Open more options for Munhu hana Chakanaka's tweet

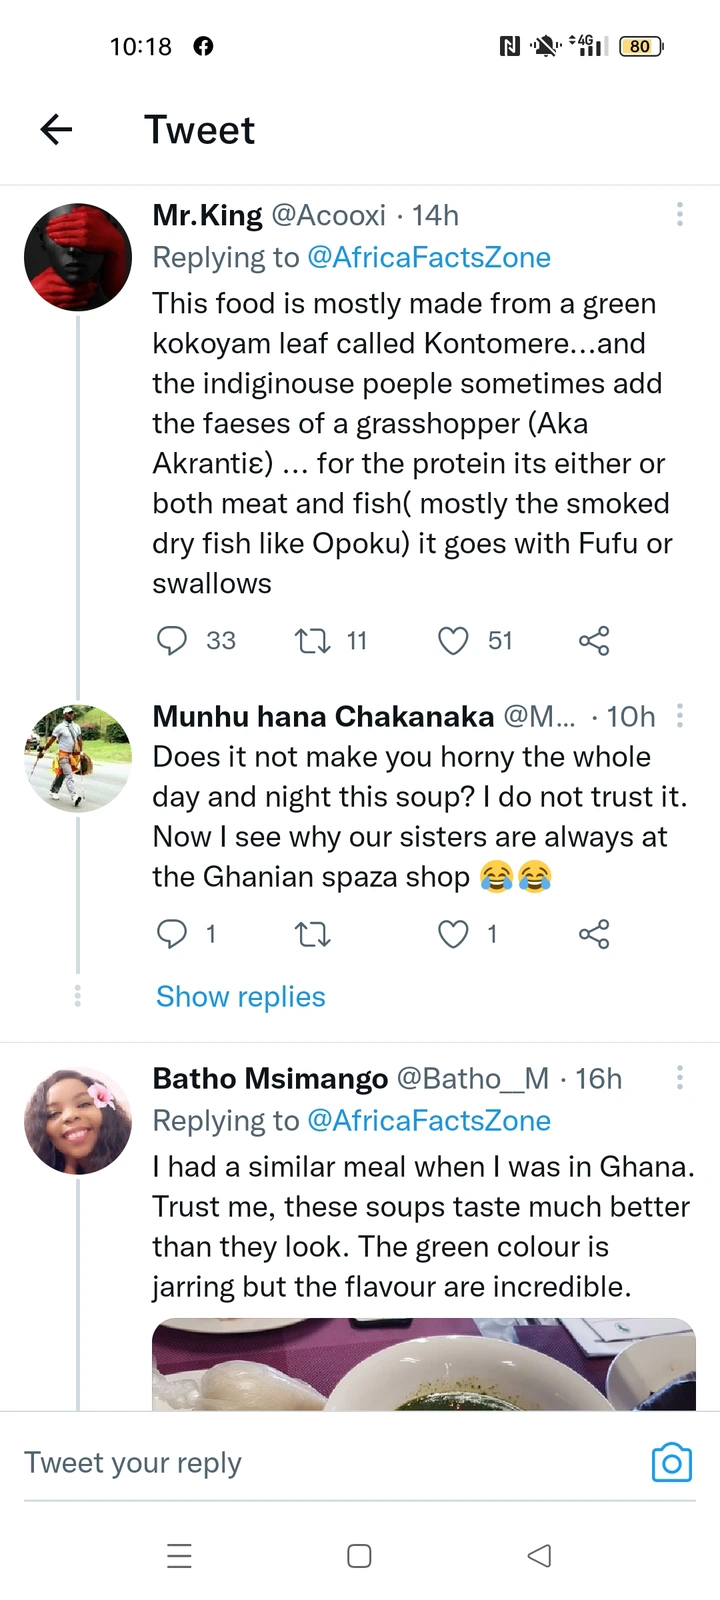[680, 715]
